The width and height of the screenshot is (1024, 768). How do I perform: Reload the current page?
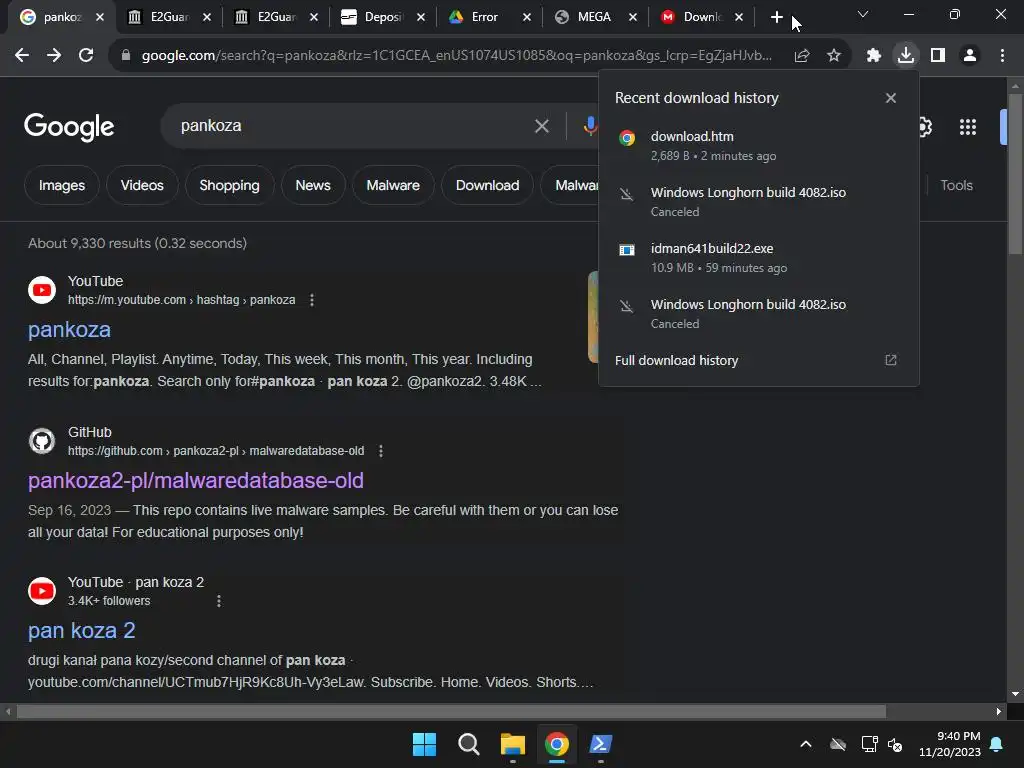pyautogui.click(x=86, y=56)
